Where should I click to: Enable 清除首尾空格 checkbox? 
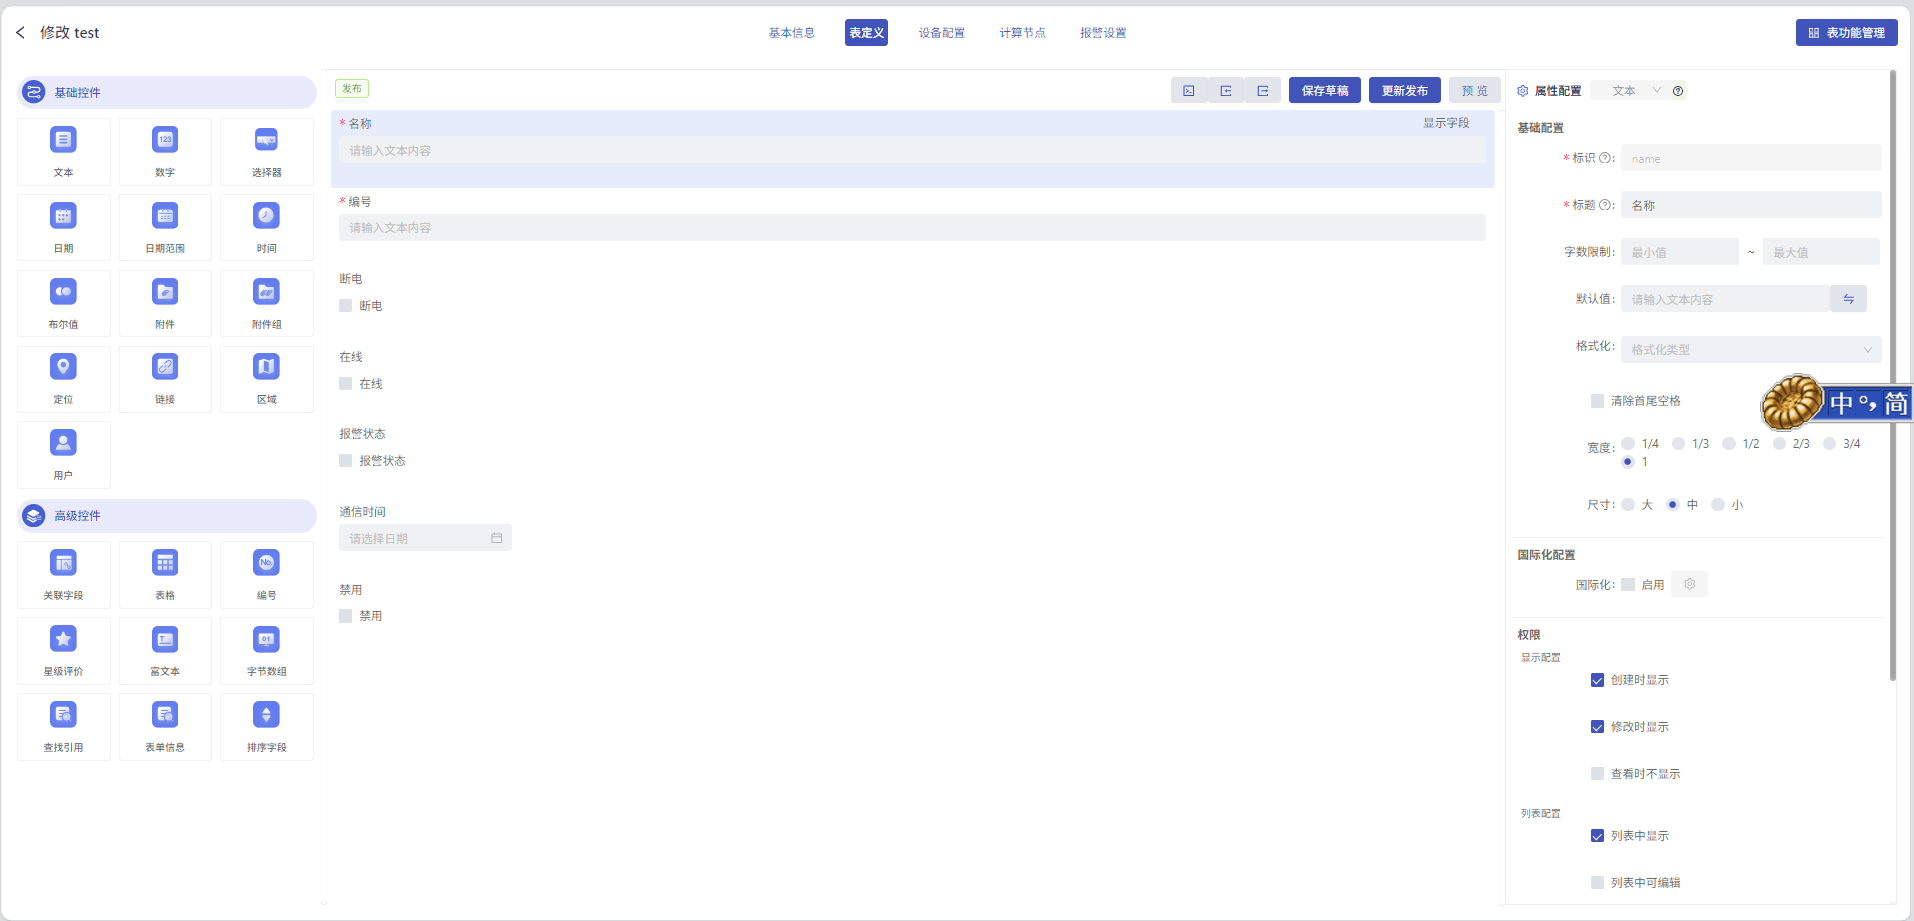[1597, 401]
